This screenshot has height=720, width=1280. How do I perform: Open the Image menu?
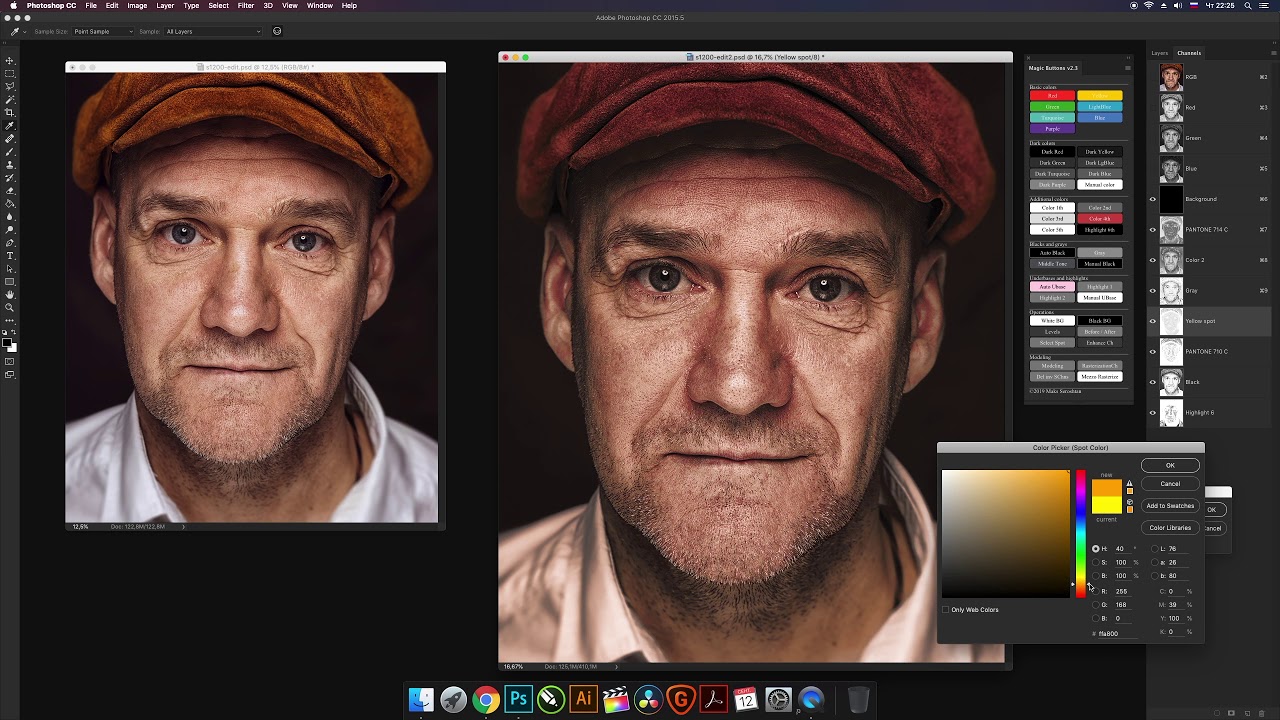(x=137, y=6)
